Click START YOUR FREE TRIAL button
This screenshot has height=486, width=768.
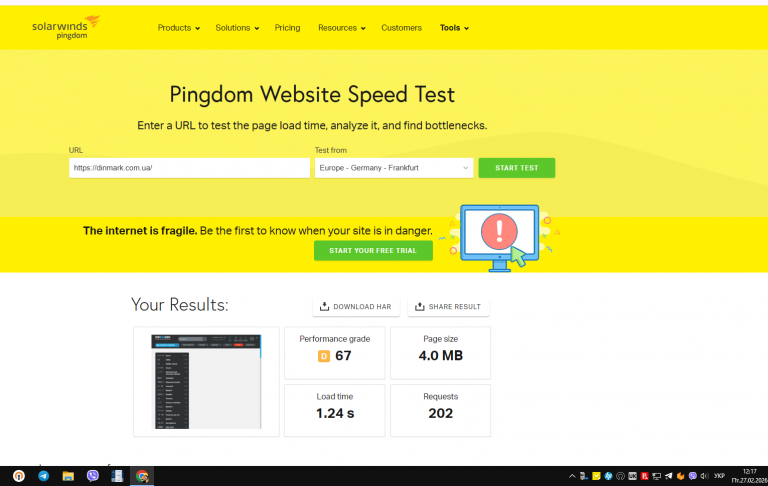(373, 250)
